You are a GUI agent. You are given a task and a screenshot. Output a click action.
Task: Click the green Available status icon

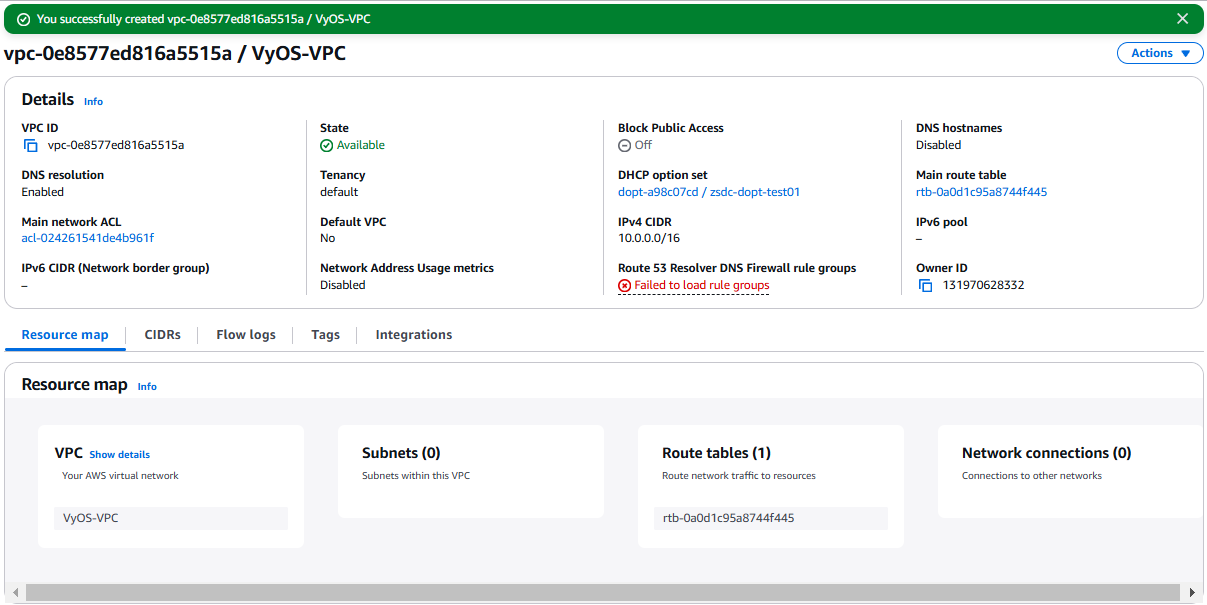pyautogui.click(x=326, y=146)
